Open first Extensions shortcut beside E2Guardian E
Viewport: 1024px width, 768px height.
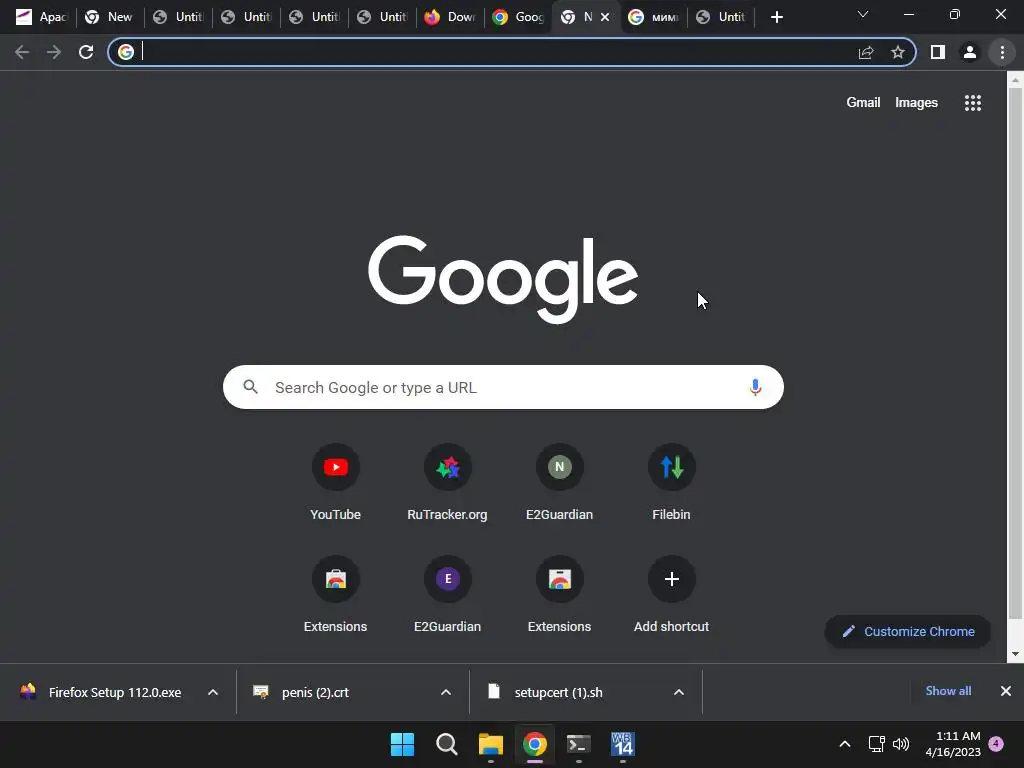(x=336, y=595)
